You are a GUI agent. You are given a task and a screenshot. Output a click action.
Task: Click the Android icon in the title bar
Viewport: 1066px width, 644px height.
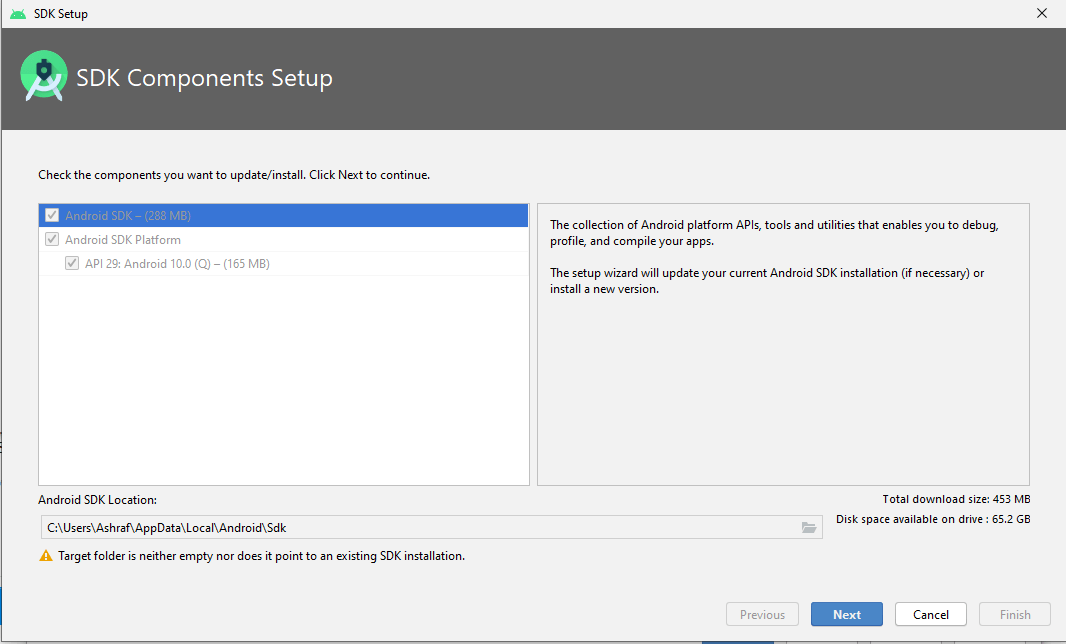coord(18,14)
